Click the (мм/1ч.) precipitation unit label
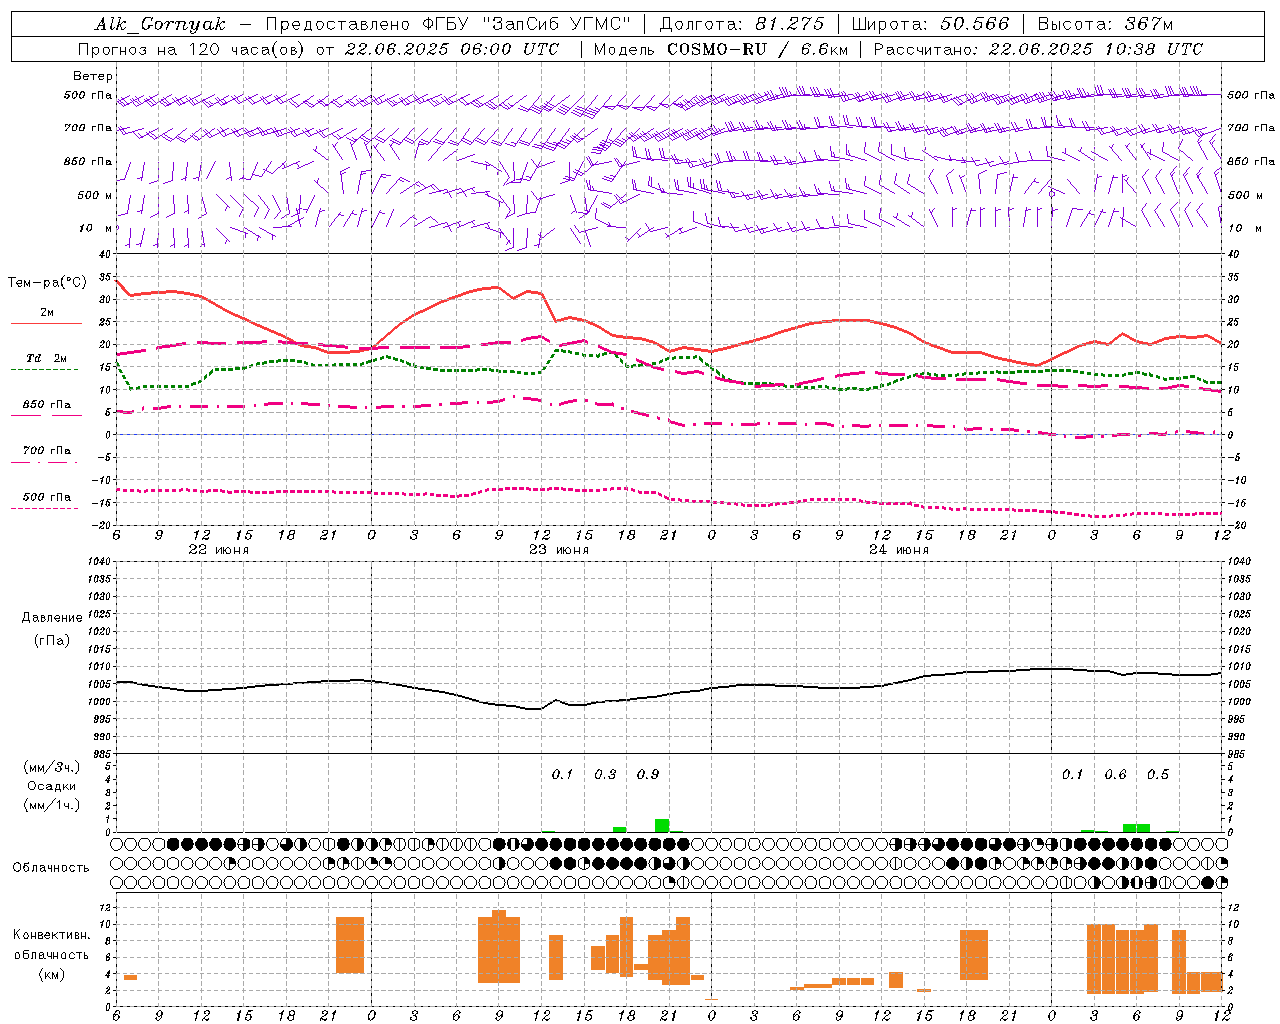1280x1024 pixels. tap(51, 804)
